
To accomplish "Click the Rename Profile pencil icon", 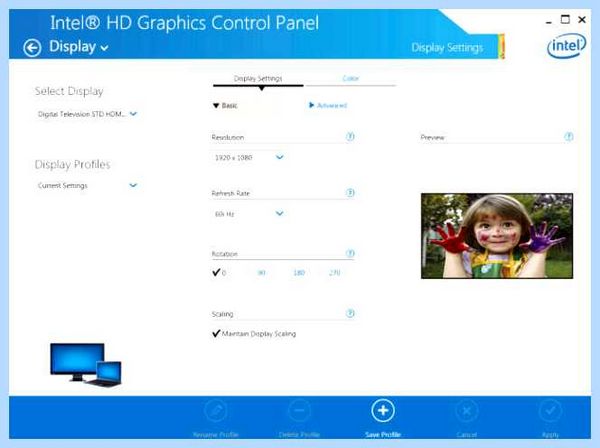I will point(216,411).
